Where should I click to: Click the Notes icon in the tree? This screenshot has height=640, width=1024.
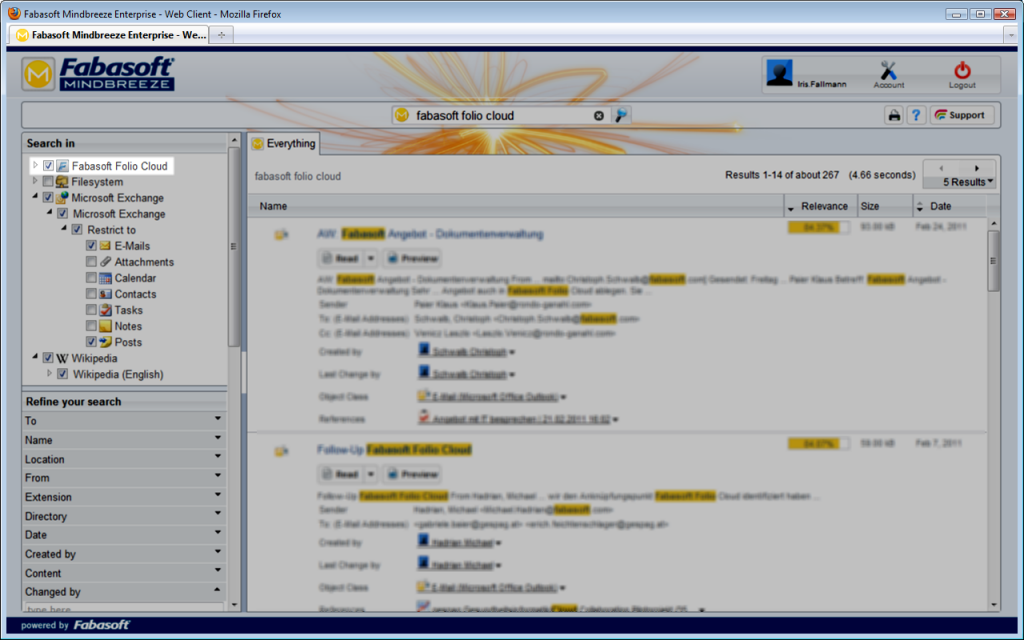coord(105,326)
